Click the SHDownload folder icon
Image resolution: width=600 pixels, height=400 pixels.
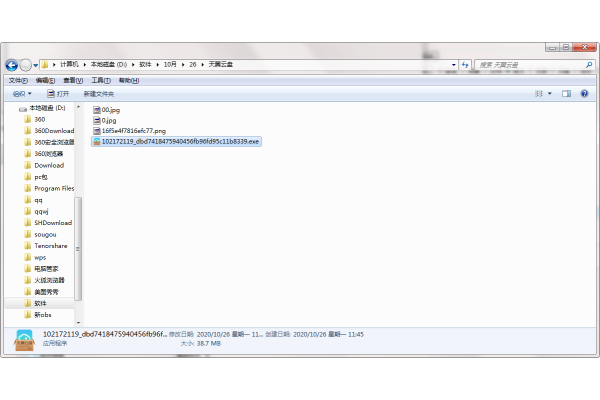[x=28, y=223]
